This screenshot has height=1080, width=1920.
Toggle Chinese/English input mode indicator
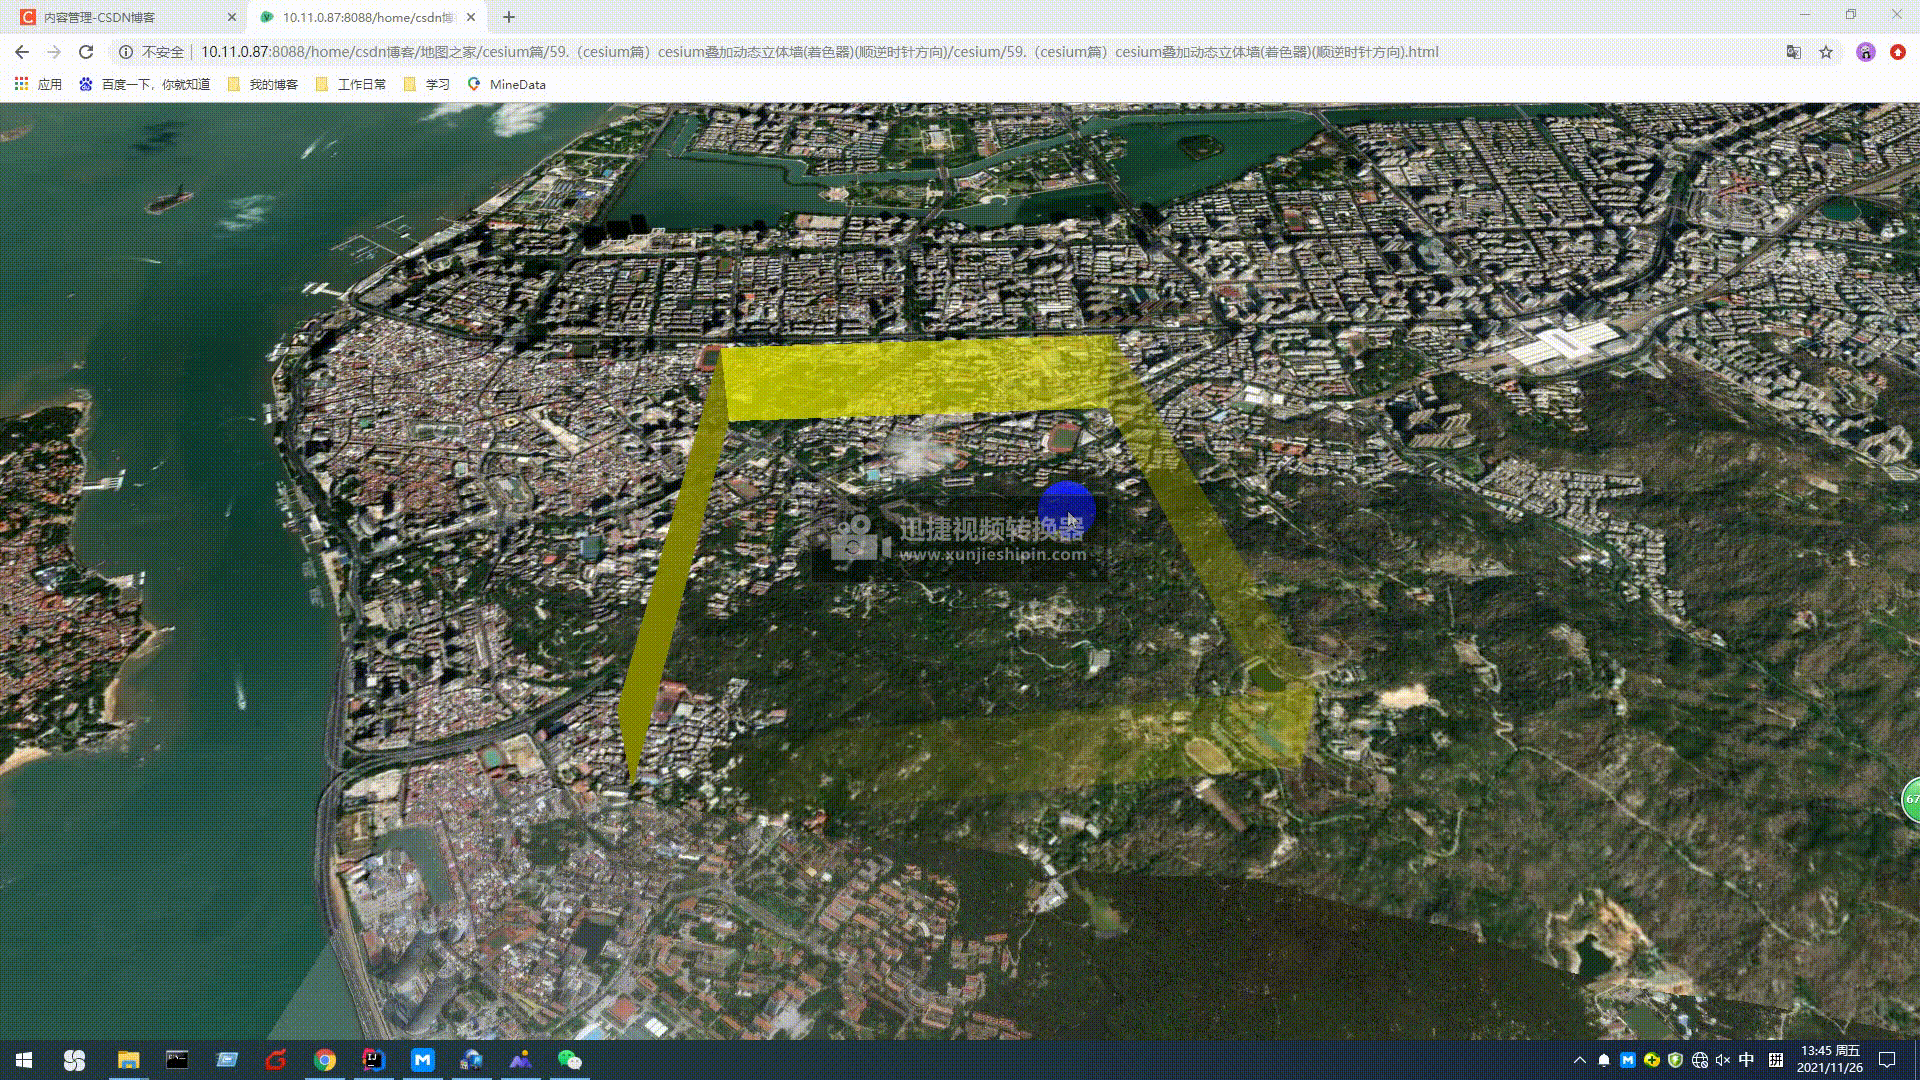click(x=1747, y=1060)
